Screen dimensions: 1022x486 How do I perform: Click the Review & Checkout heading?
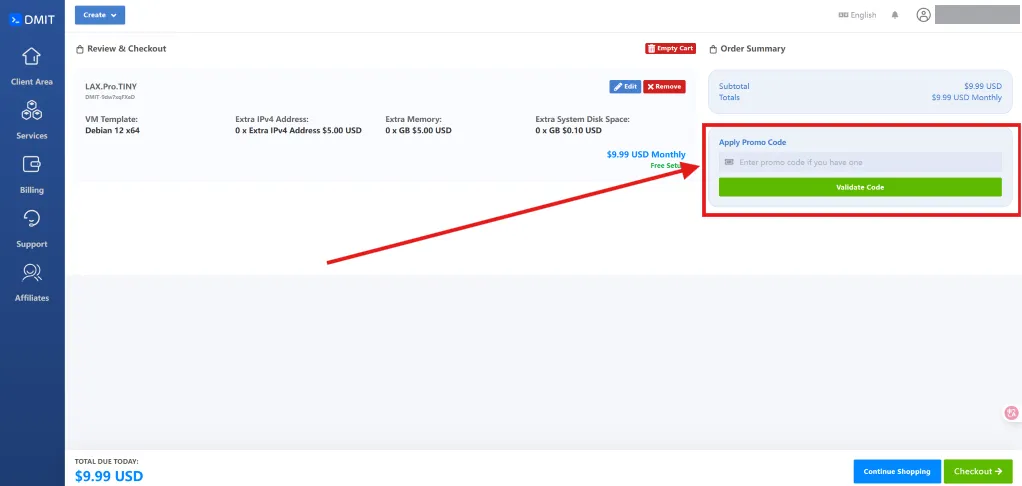coord(126,48)
